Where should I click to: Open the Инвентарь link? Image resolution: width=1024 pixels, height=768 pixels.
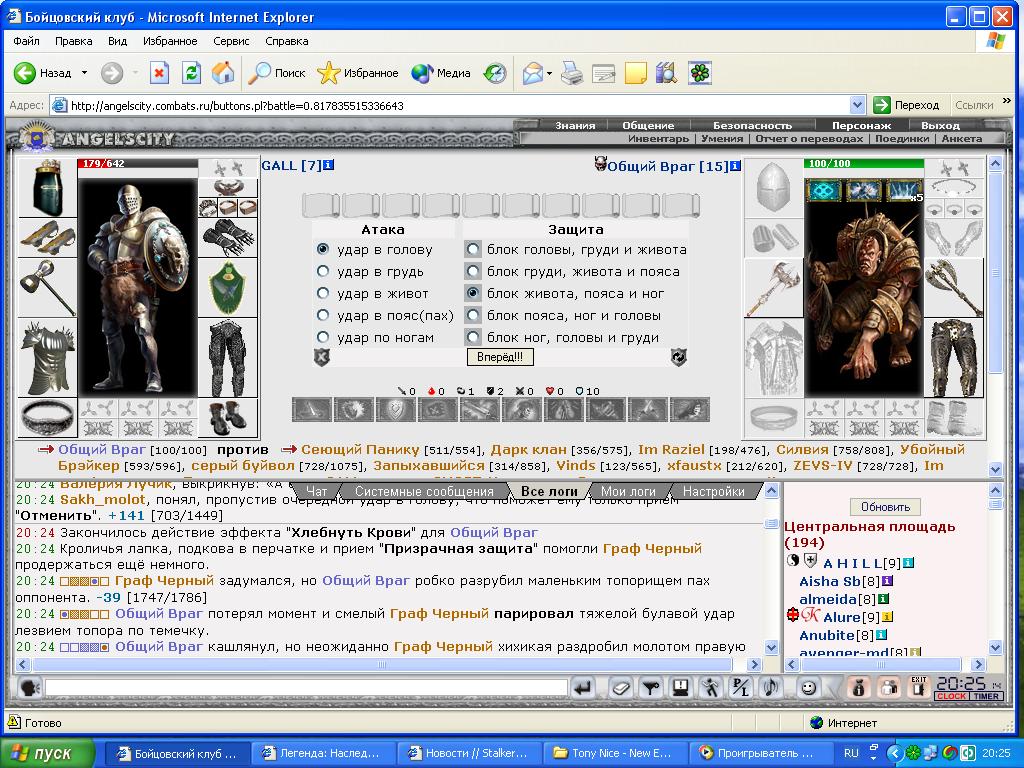coord(658,138)
